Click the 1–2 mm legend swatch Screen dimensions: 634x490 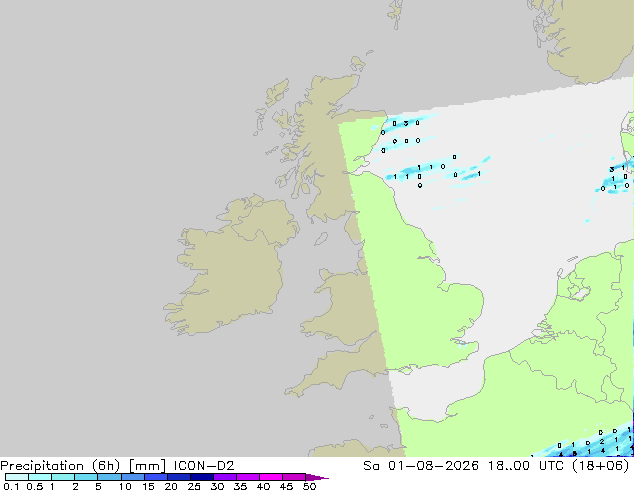63,477
